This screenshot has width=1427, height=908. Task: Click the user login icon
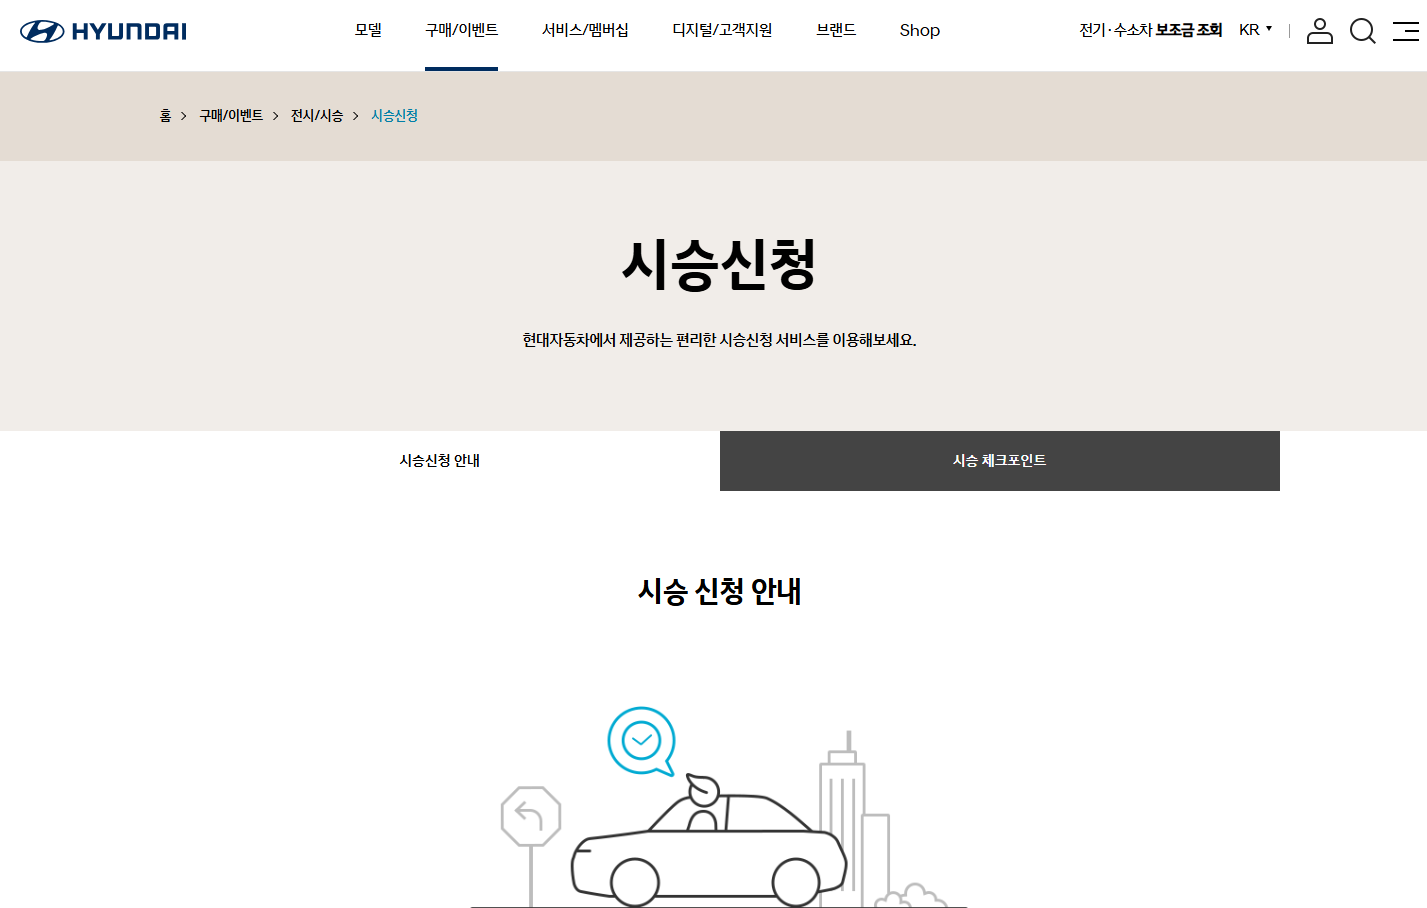click(x=1319, y=31)
